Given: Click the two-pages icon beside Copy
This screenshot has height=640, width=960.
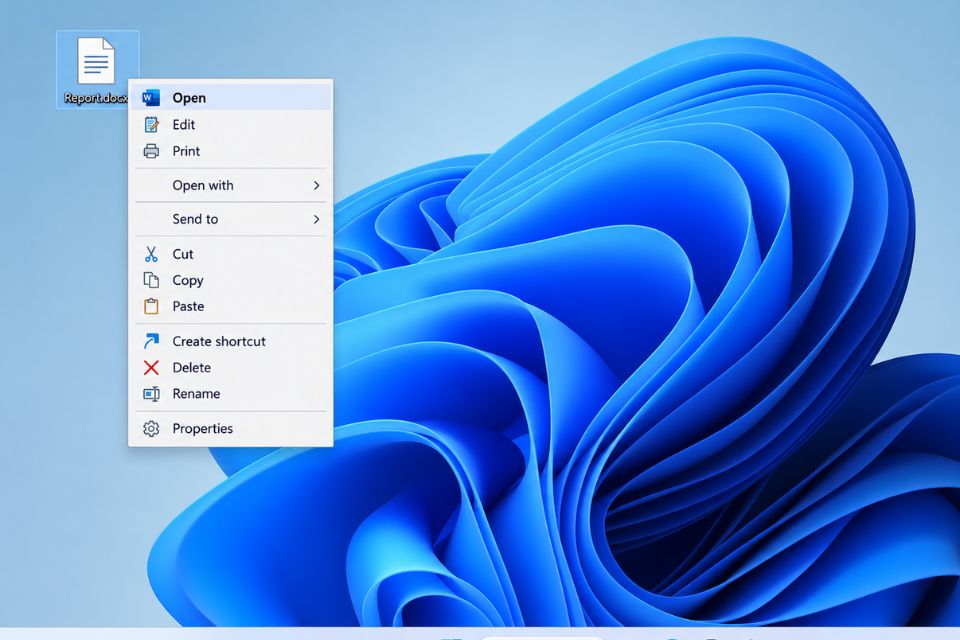Looking at the screenshot, I should 151,280.
